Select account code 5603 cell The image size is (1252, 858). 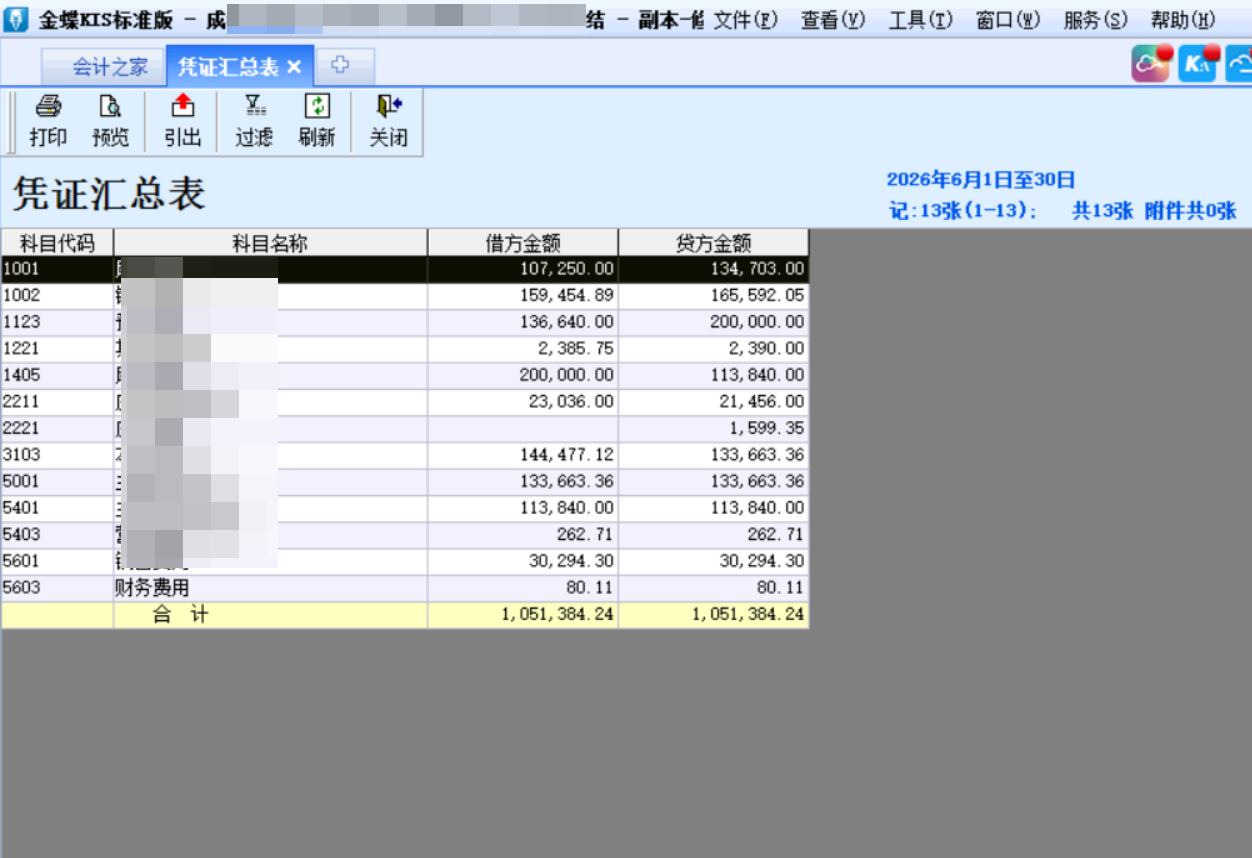coord(57,587)
